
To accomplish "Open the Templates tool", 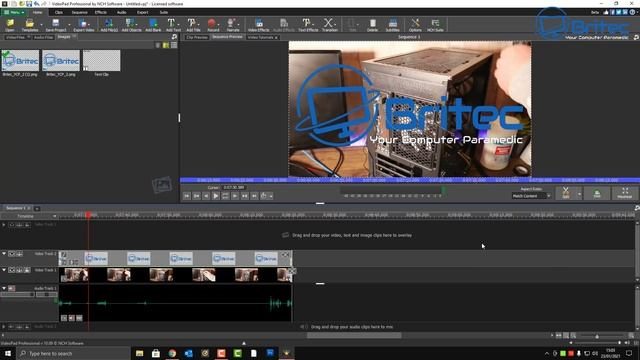I will tap(29, 25).
